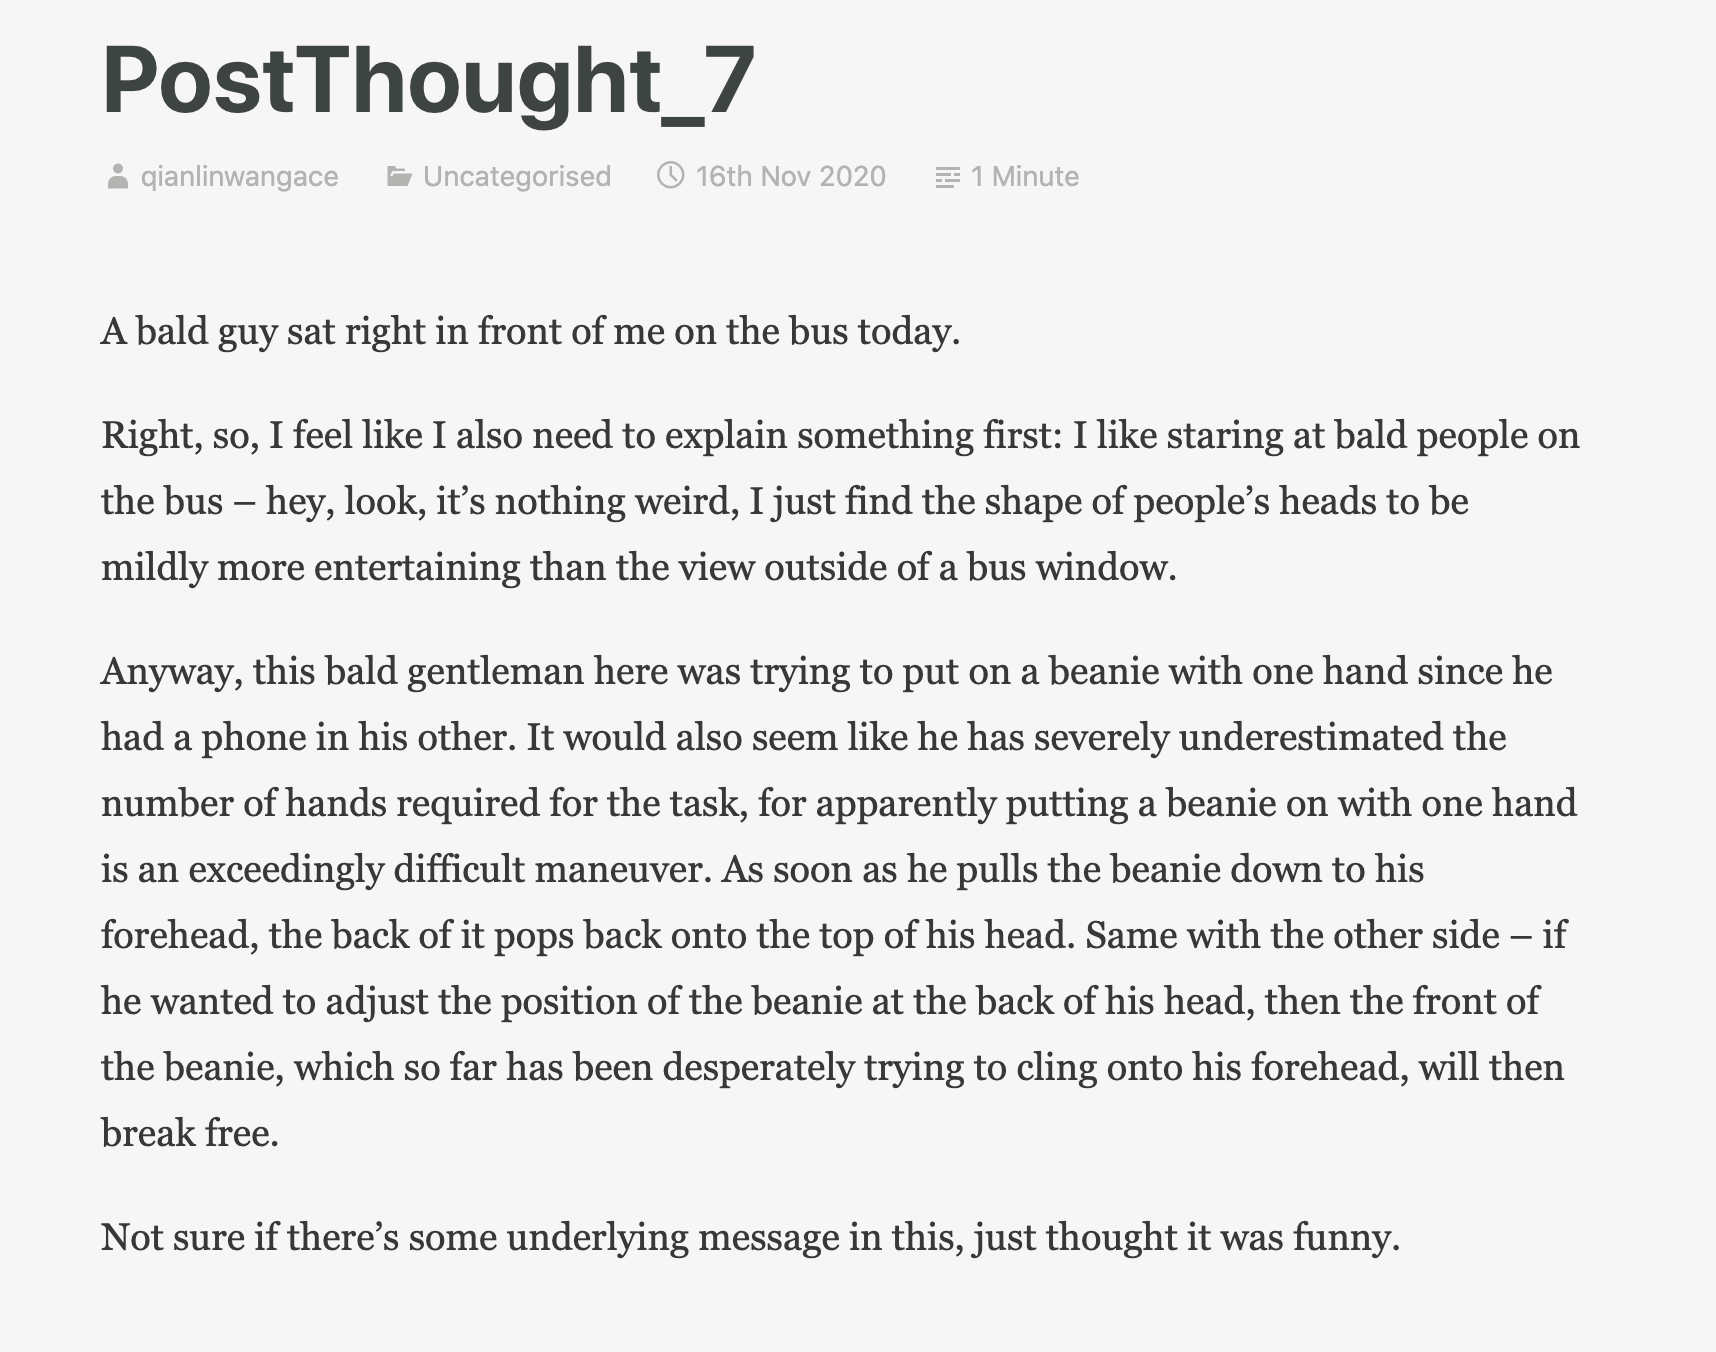Click the phrase 'Right, so,' starting the second paragraph
This screenshot has width=1716, height=1352.
point(180,436)
